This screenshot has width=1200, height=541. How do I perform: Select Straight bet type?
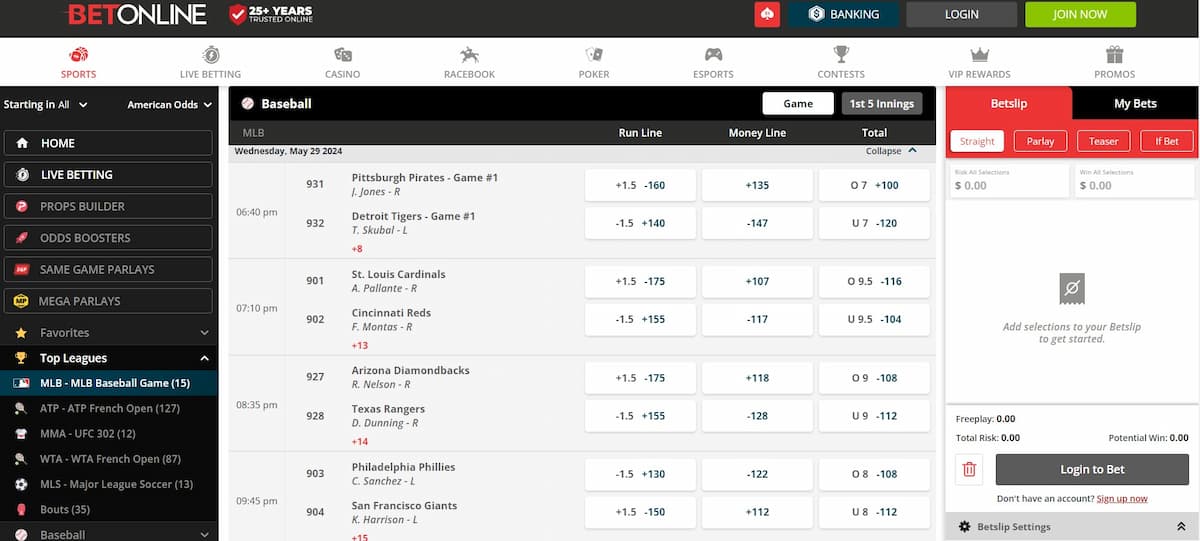[977, 141]
